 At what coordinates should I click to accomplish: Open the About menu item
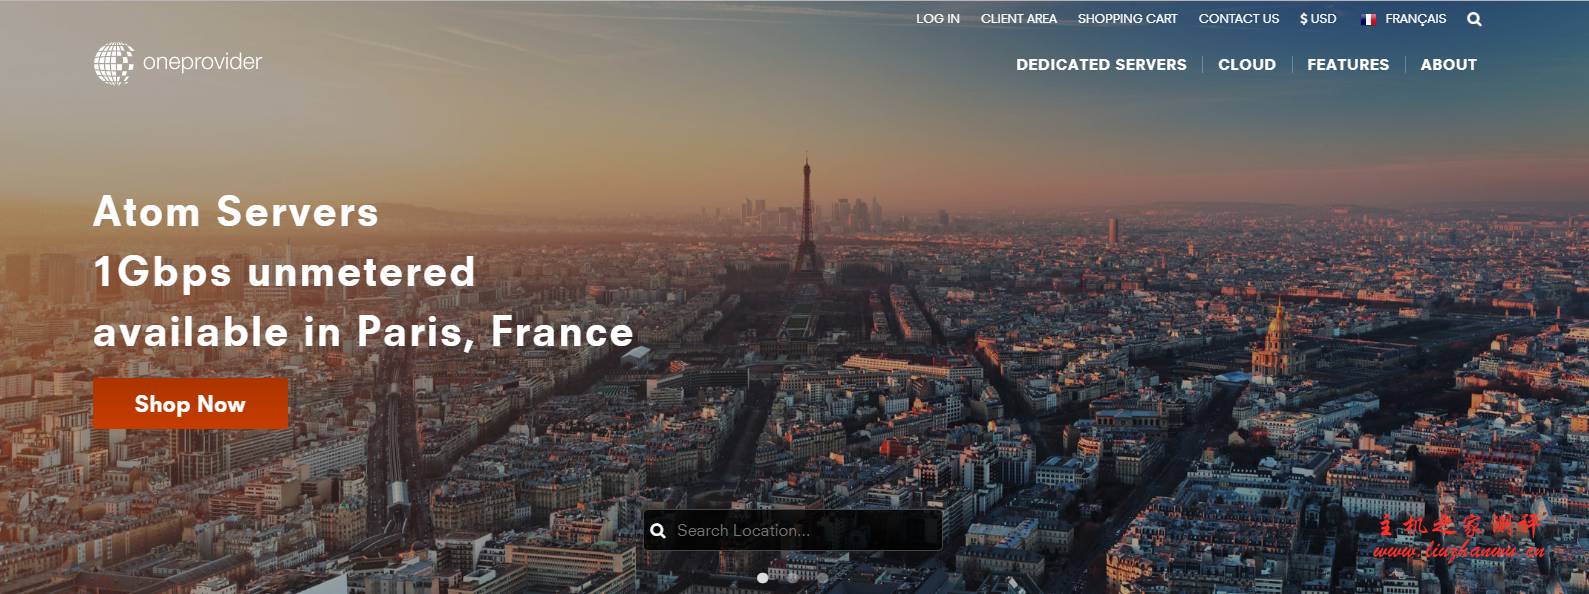pyautogui.click(x=1448, y=65)
